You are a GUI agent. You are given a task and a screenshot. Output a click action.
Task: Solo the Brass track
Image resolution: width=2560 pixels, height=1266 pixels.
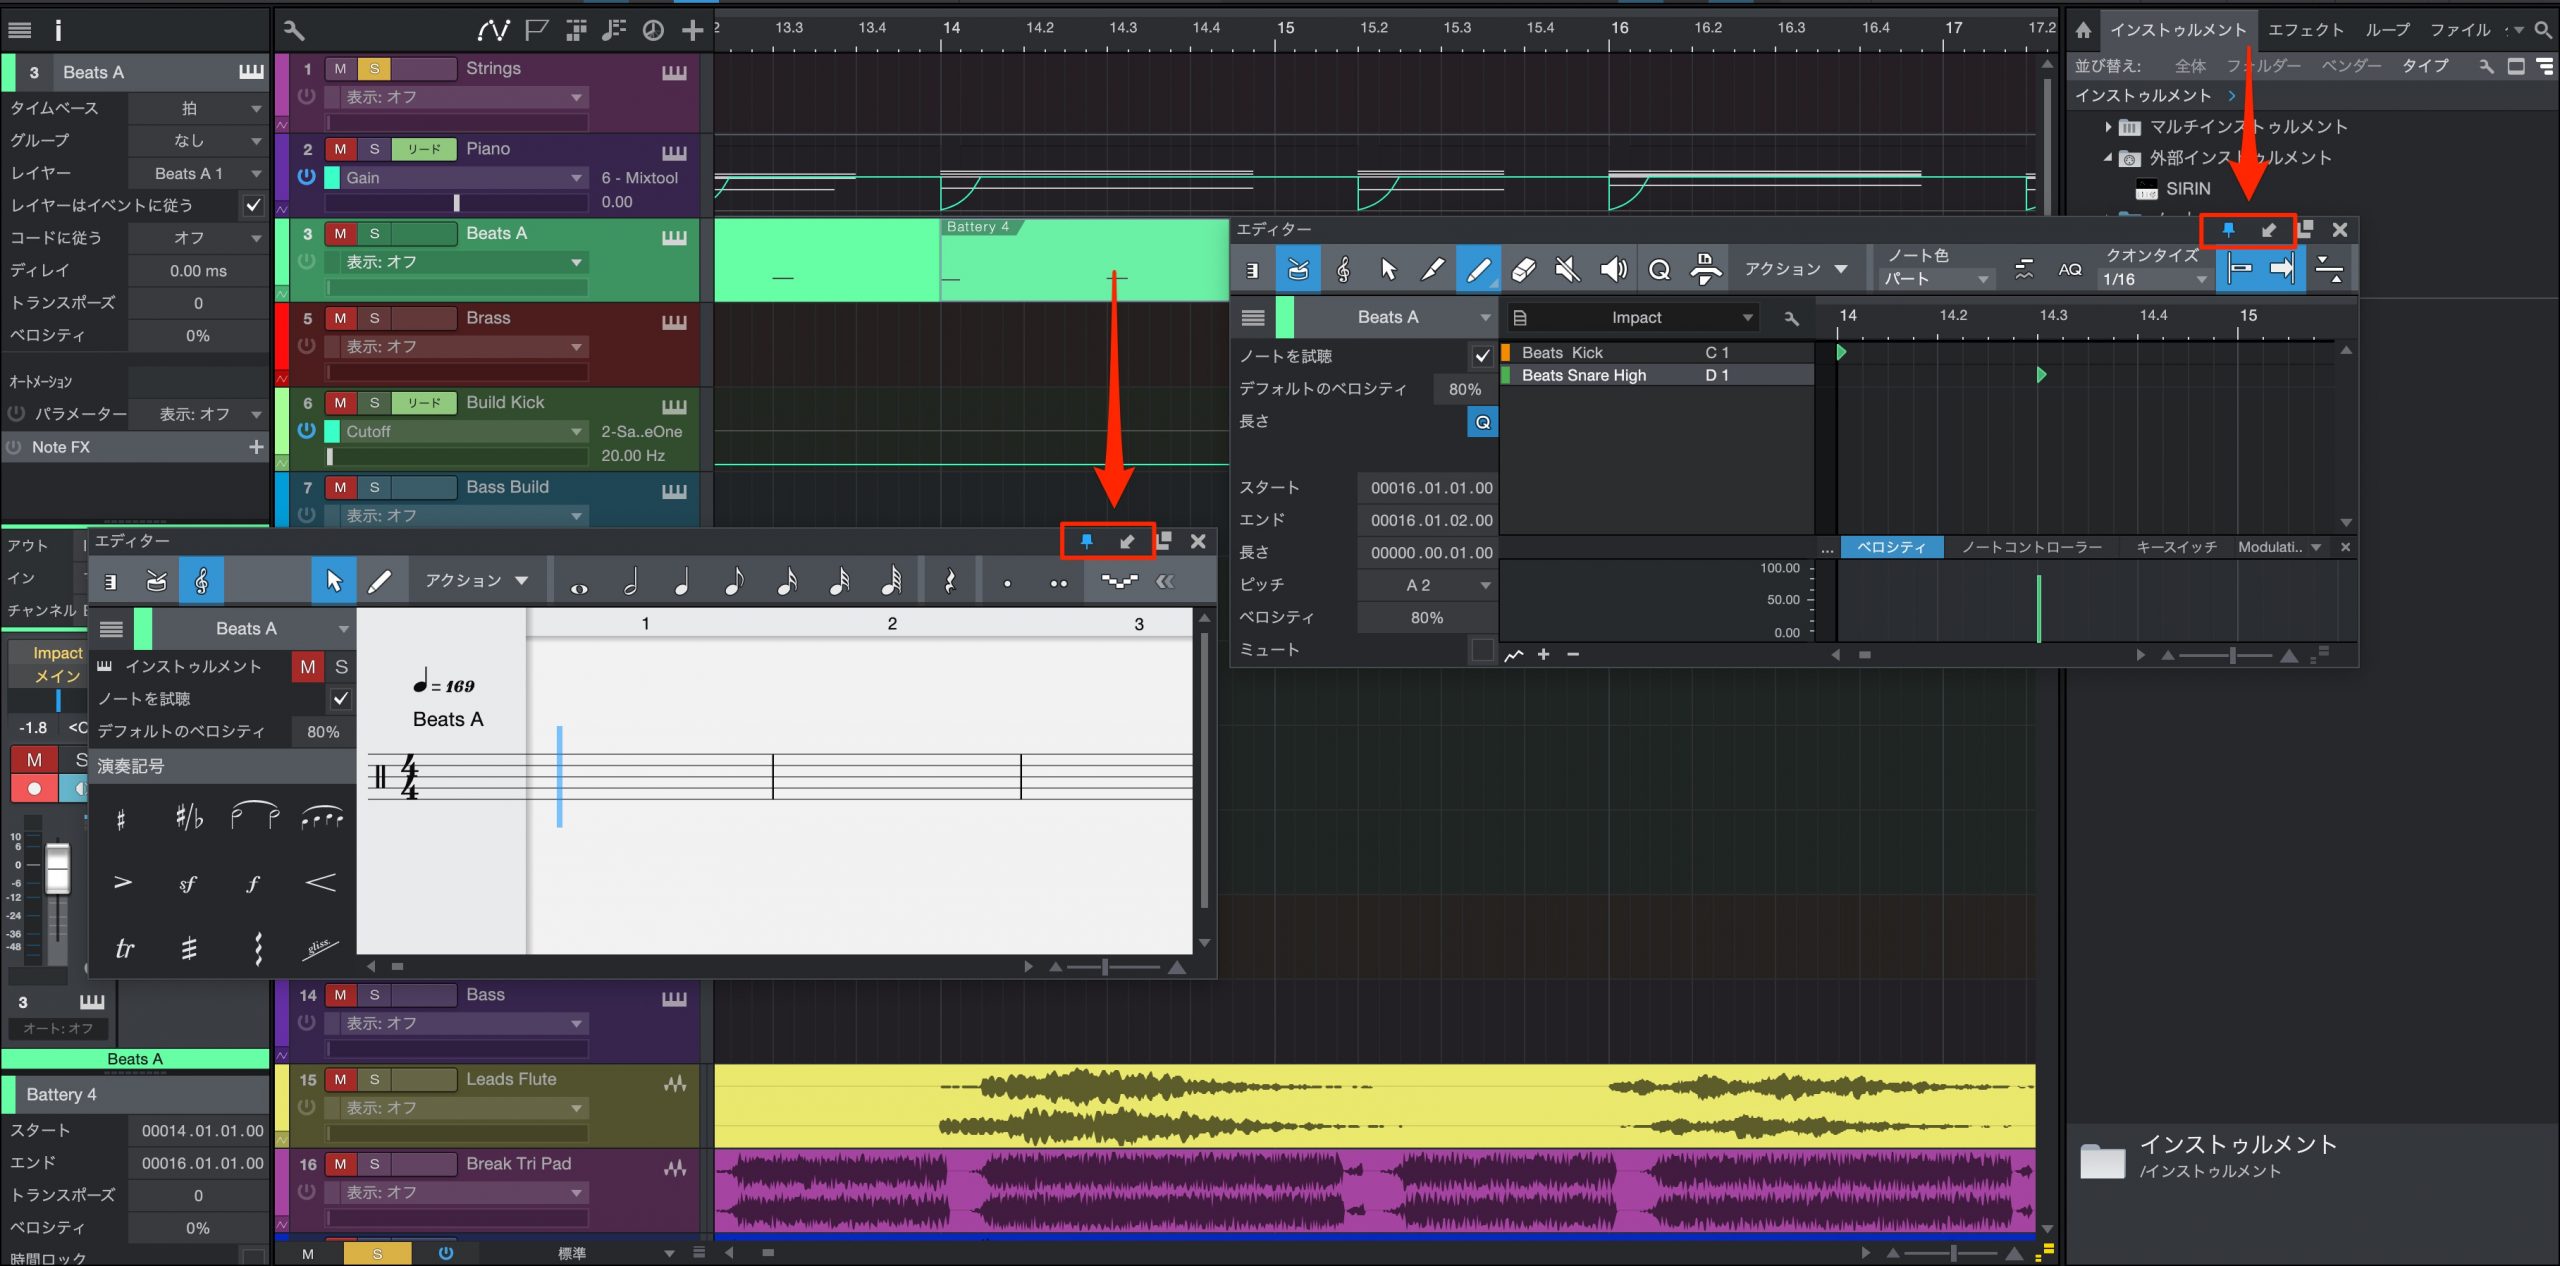374,318
